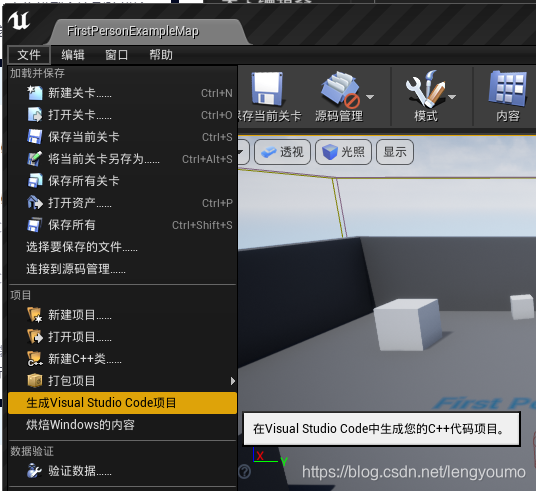This screenshot has height=491, width=536.
Task: Click the 保存所有关卡 icon
Action: 35,181
